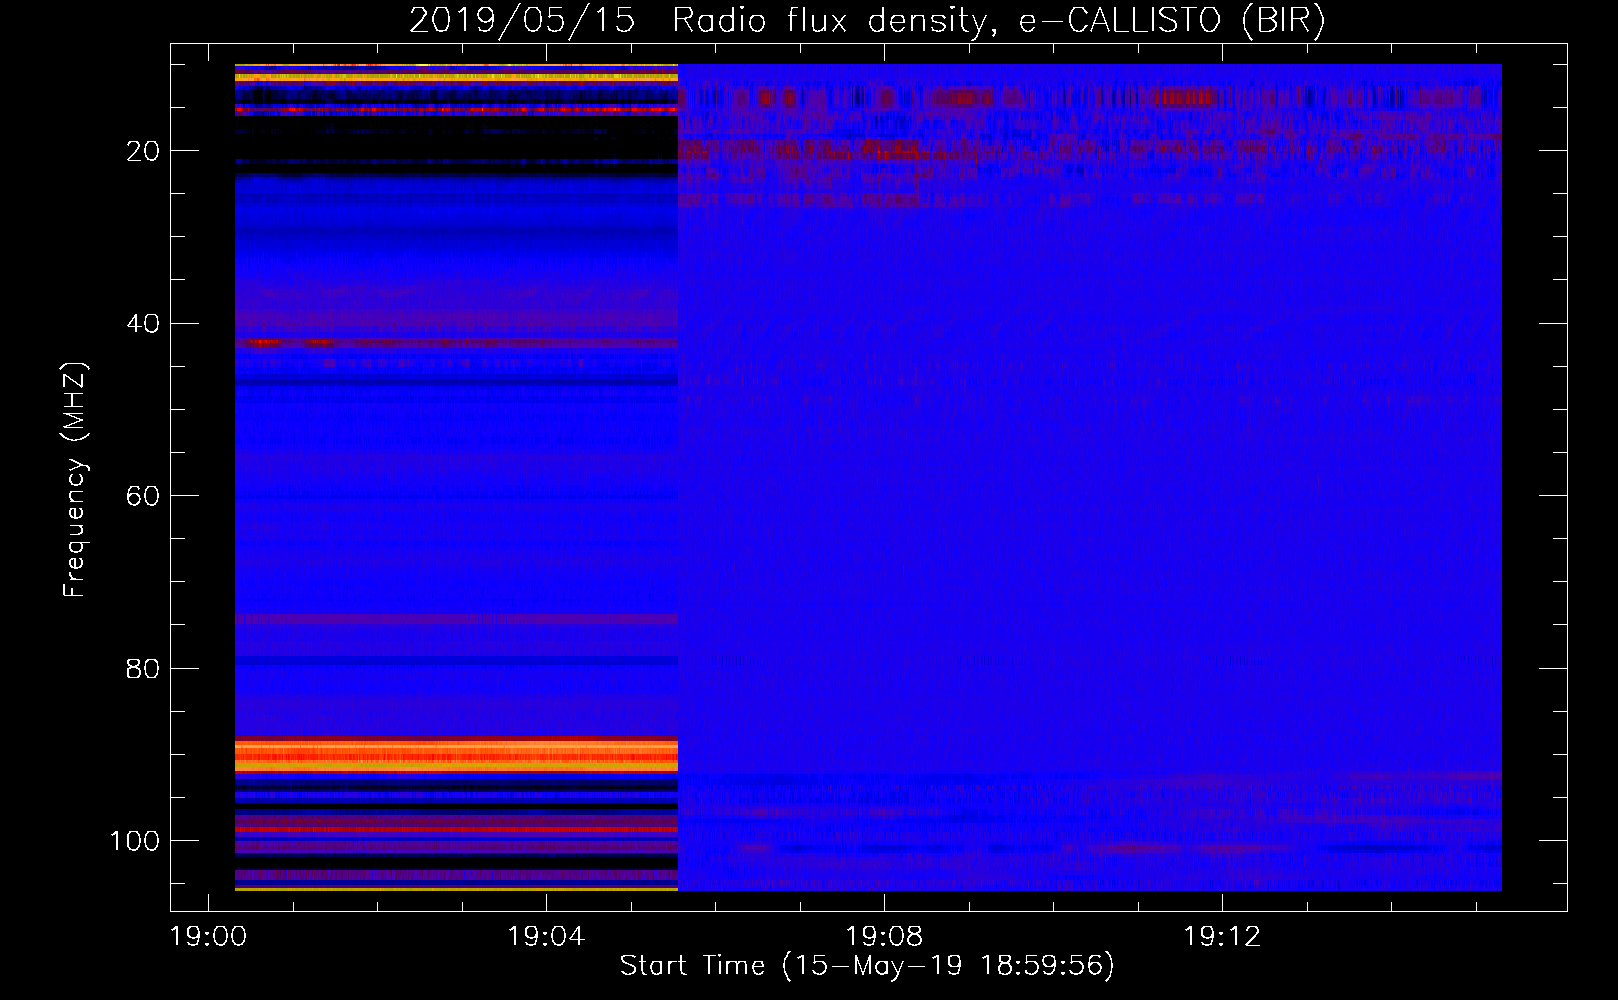
Task: Click the 'Start Time (15-May-19 18:59:56)' label
Action: tap(867, 966)
